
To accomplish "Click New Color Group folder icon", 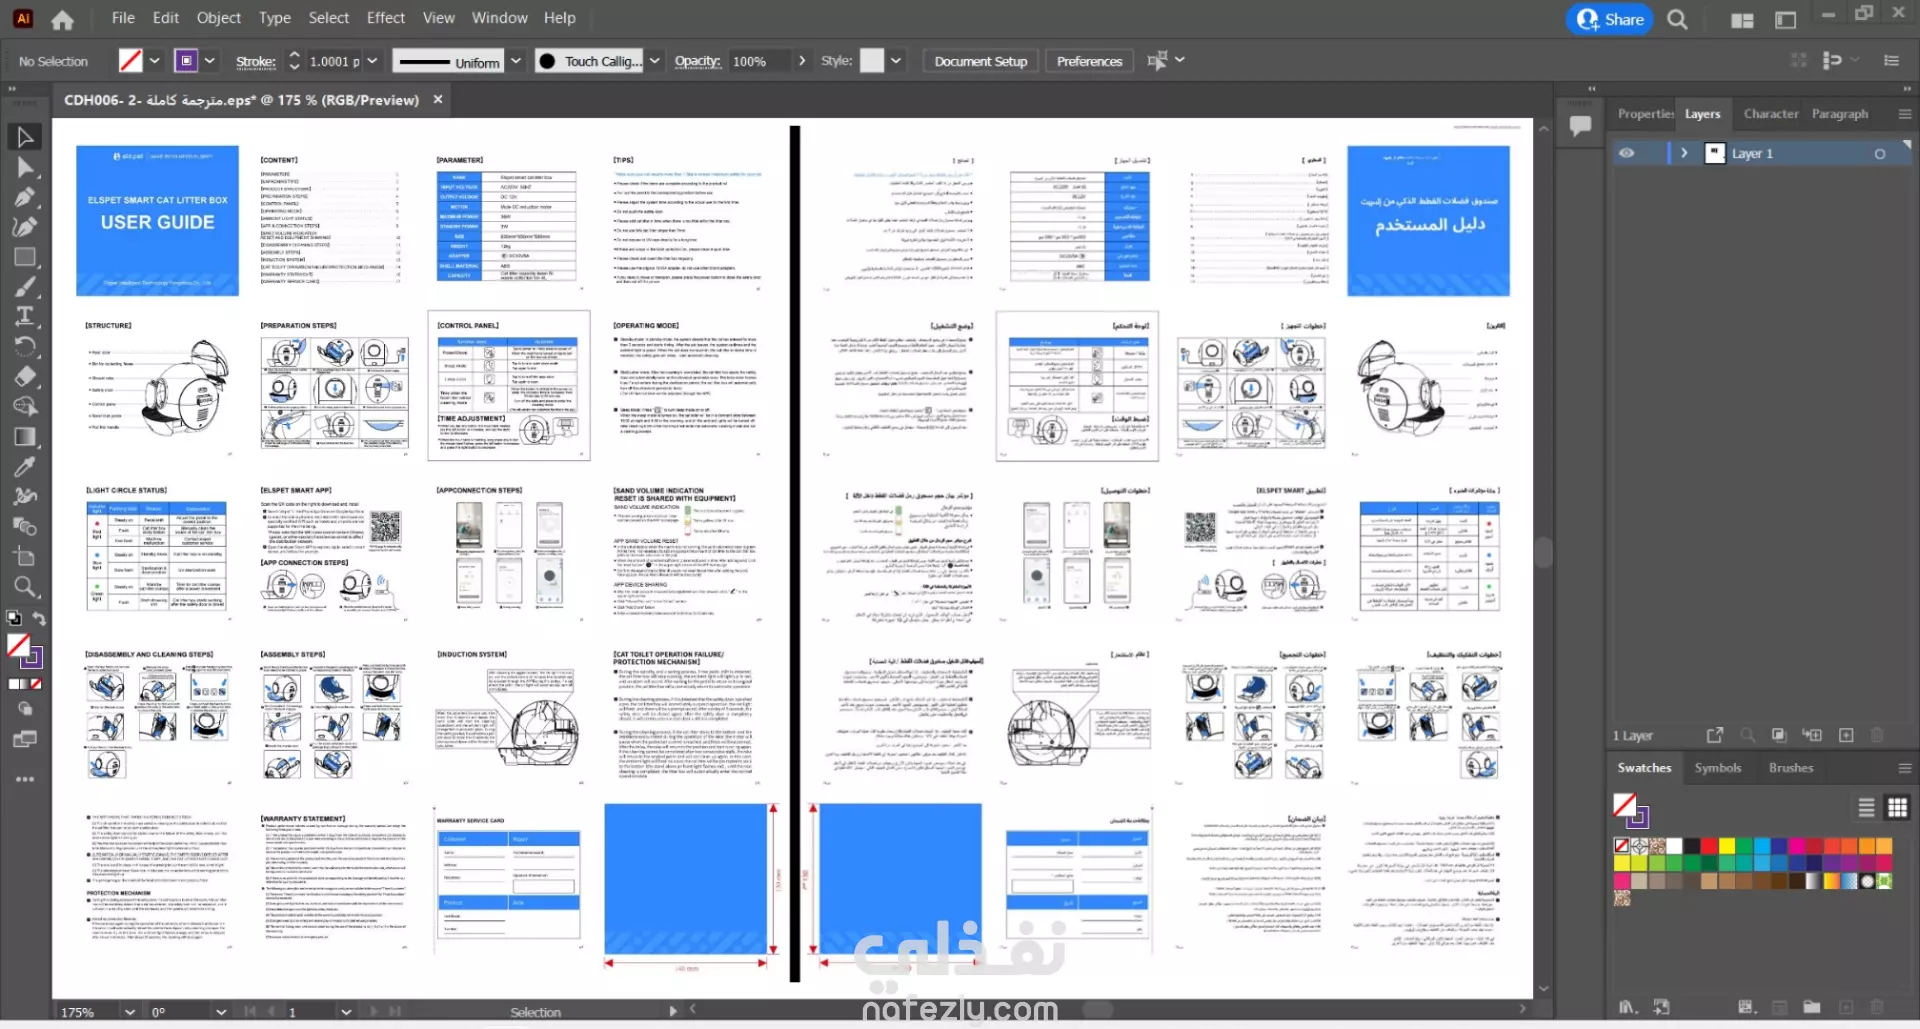I will click(1812, 1007).
